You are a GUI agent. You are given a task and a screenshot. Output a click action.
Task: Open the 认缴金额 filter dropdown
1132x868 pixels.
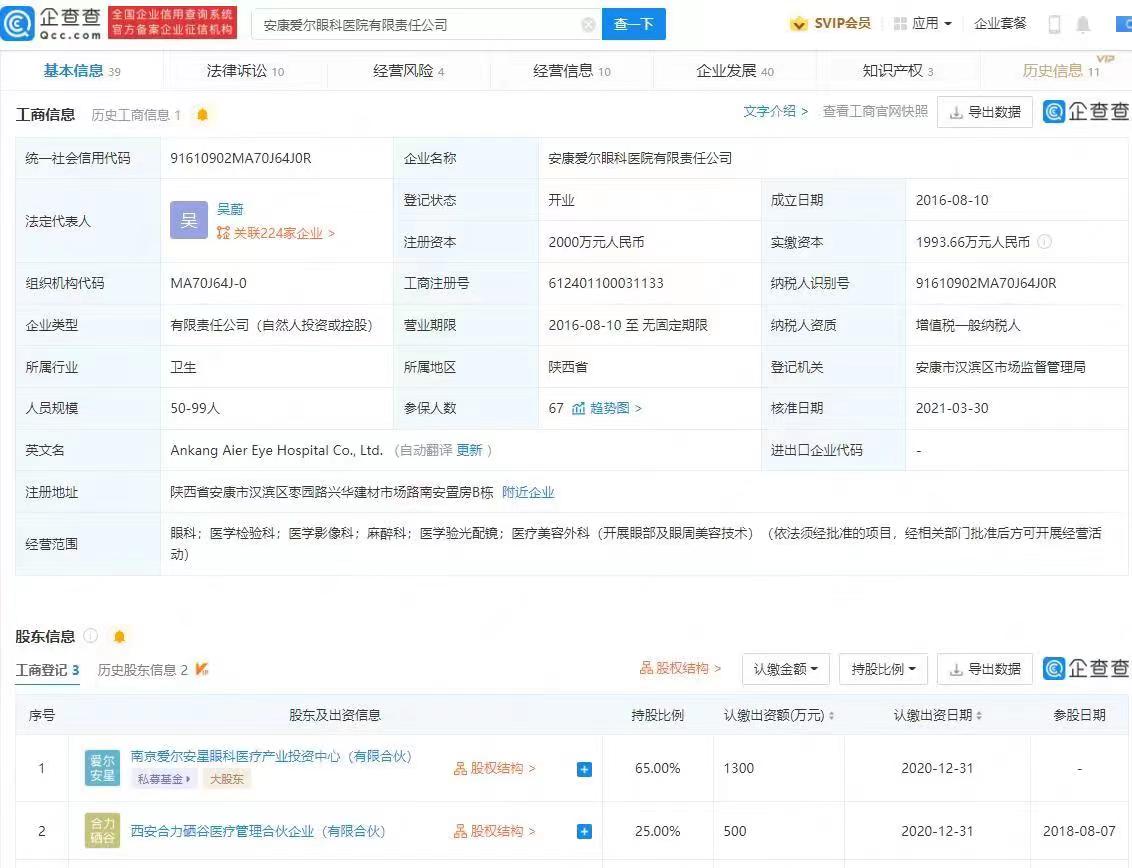pos(785,669)
